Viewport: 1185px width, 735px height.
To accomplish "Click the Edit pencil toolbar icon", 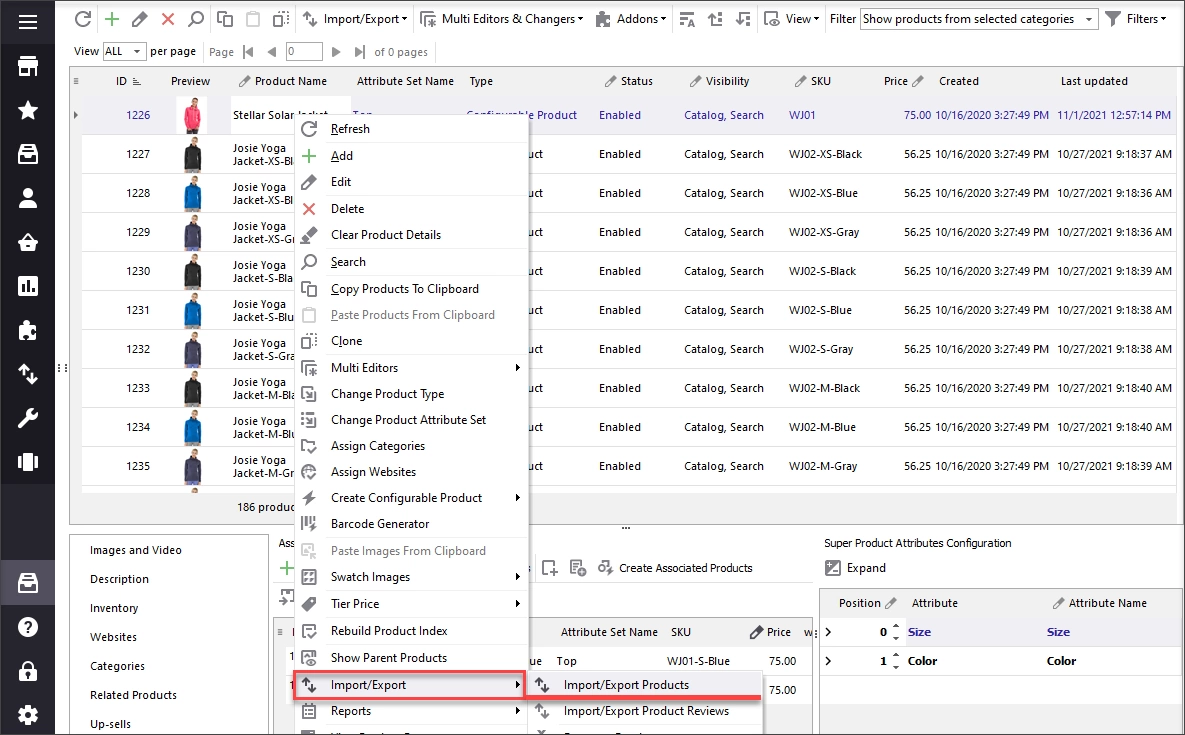I will pos(140,19).
